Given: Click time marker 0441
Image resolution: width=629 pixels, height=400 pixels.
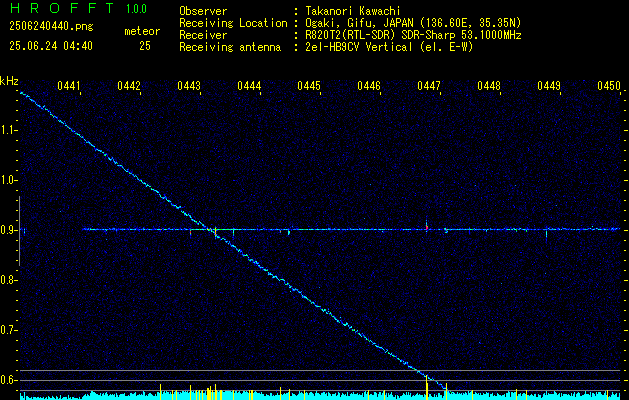Looking at the screenshot, I should (x=69, y=85).
